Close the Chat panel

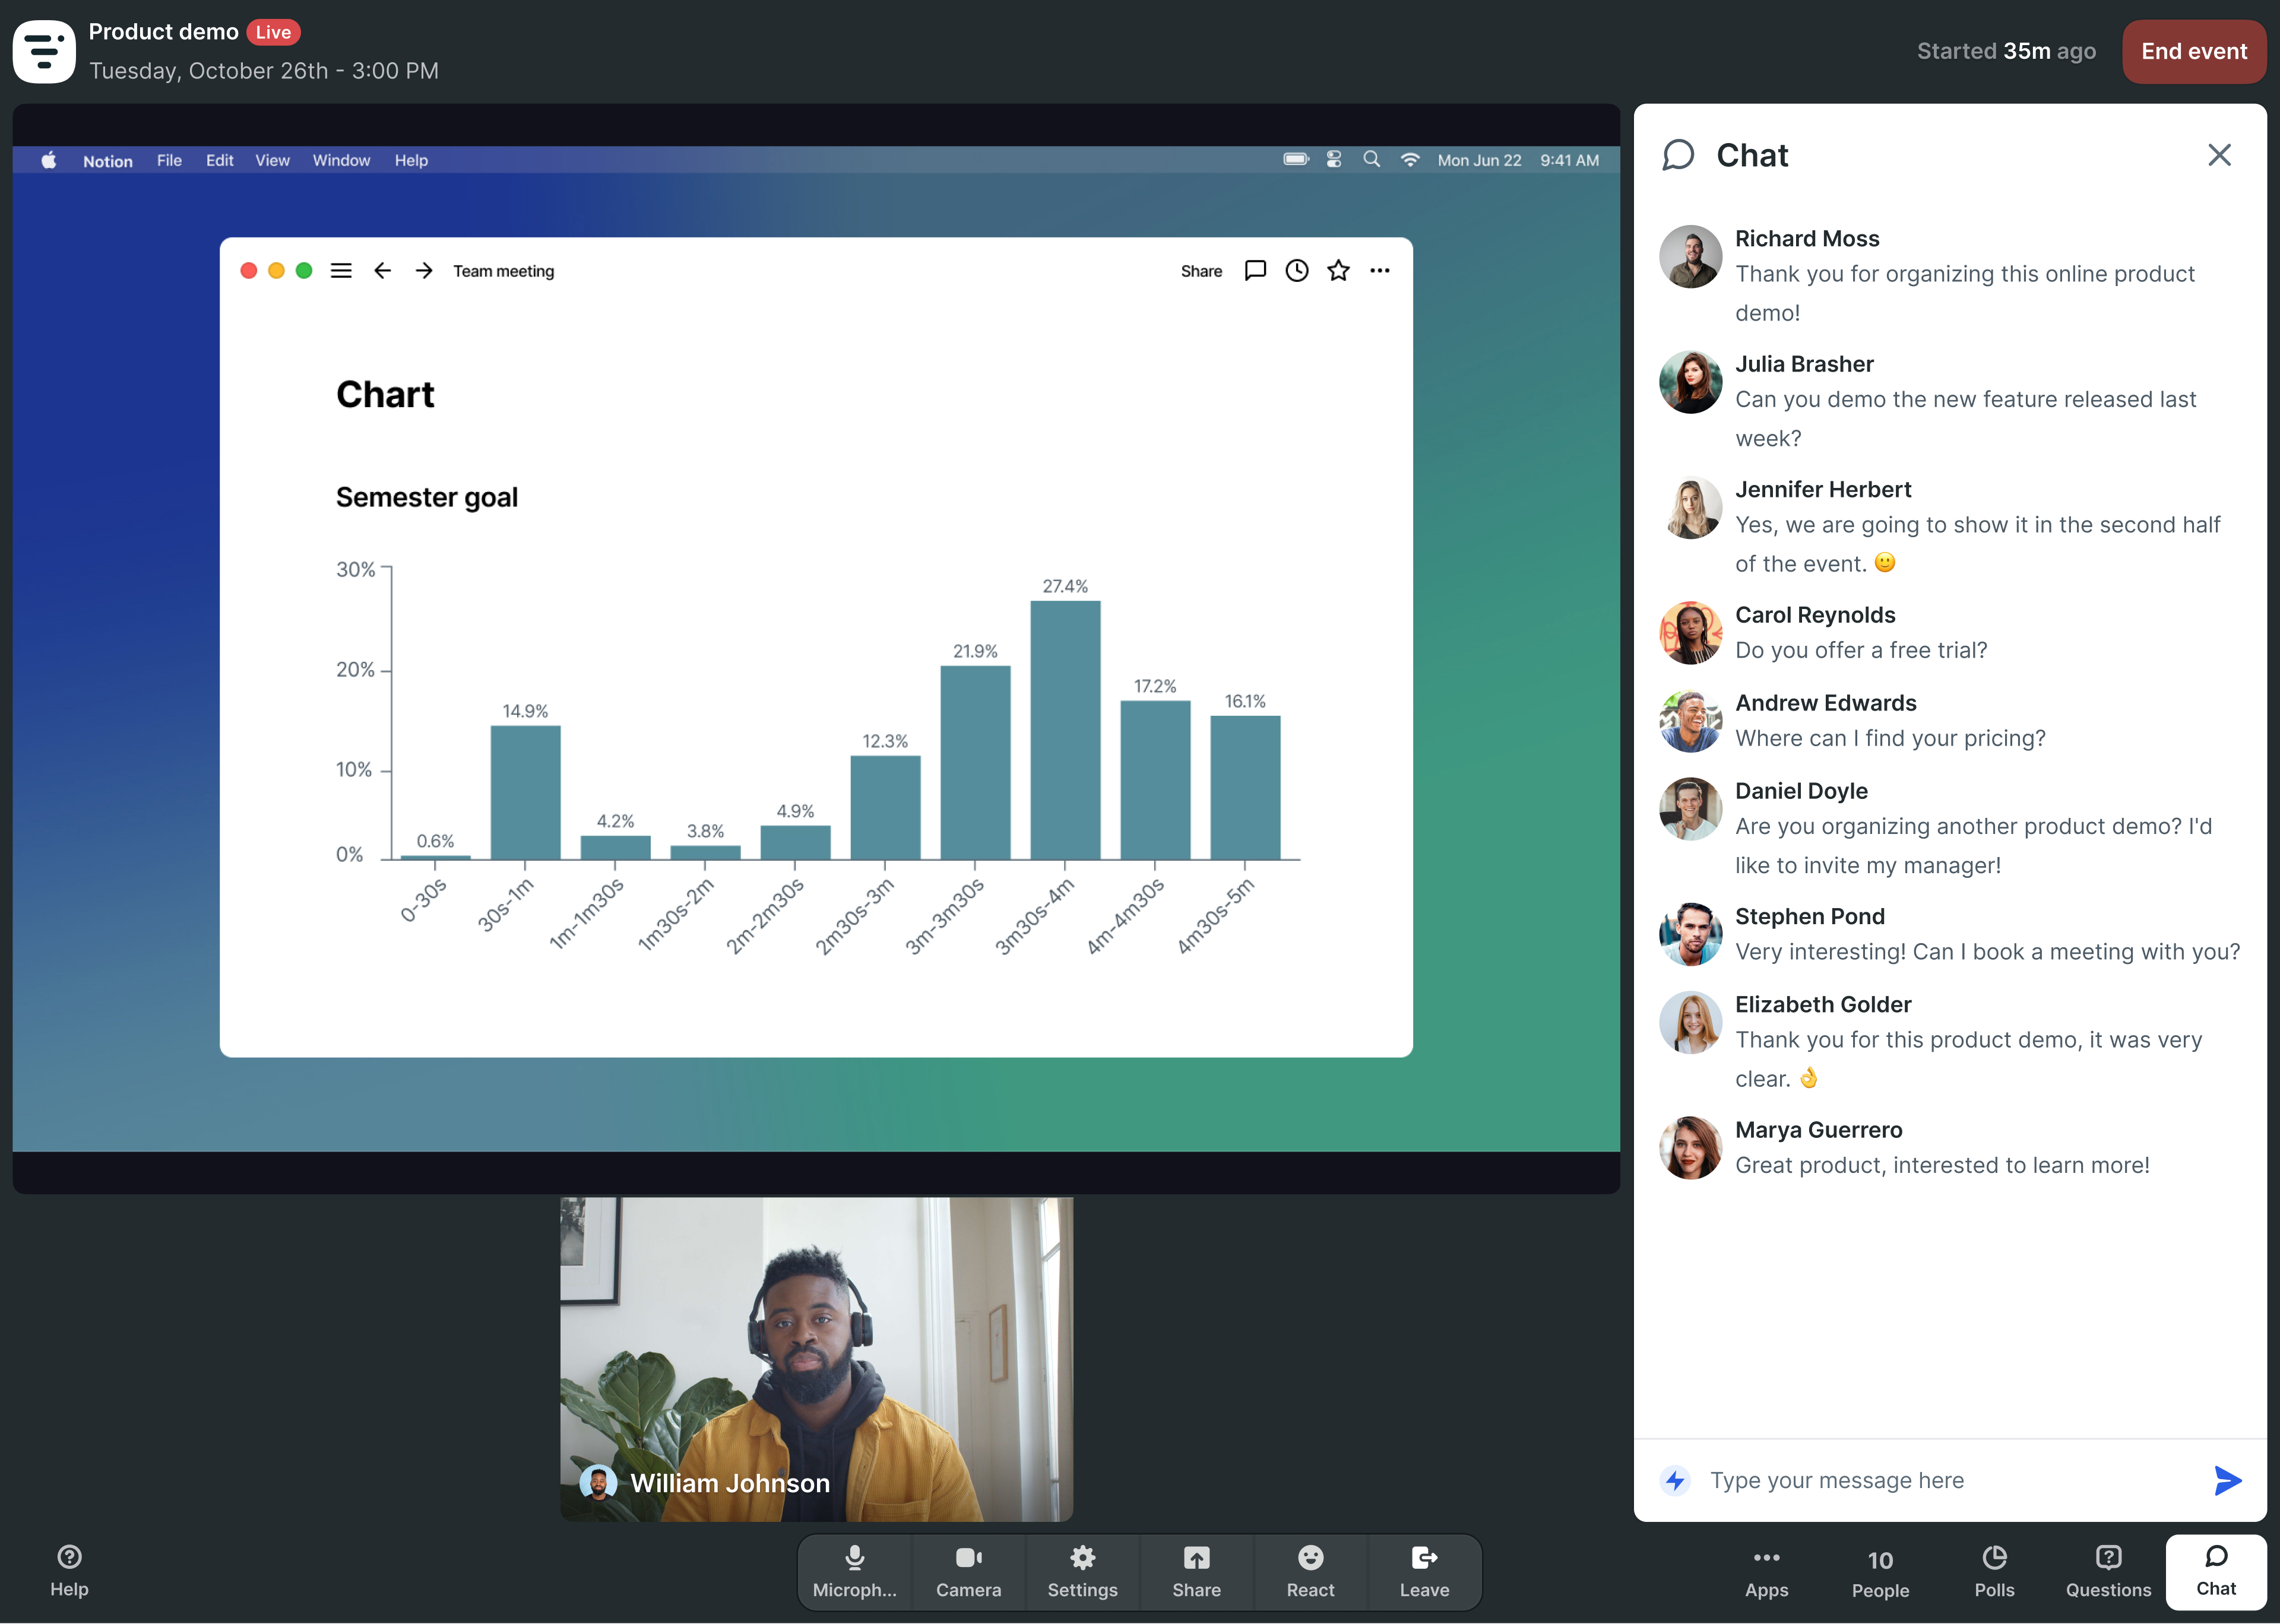click(2219, 155)
